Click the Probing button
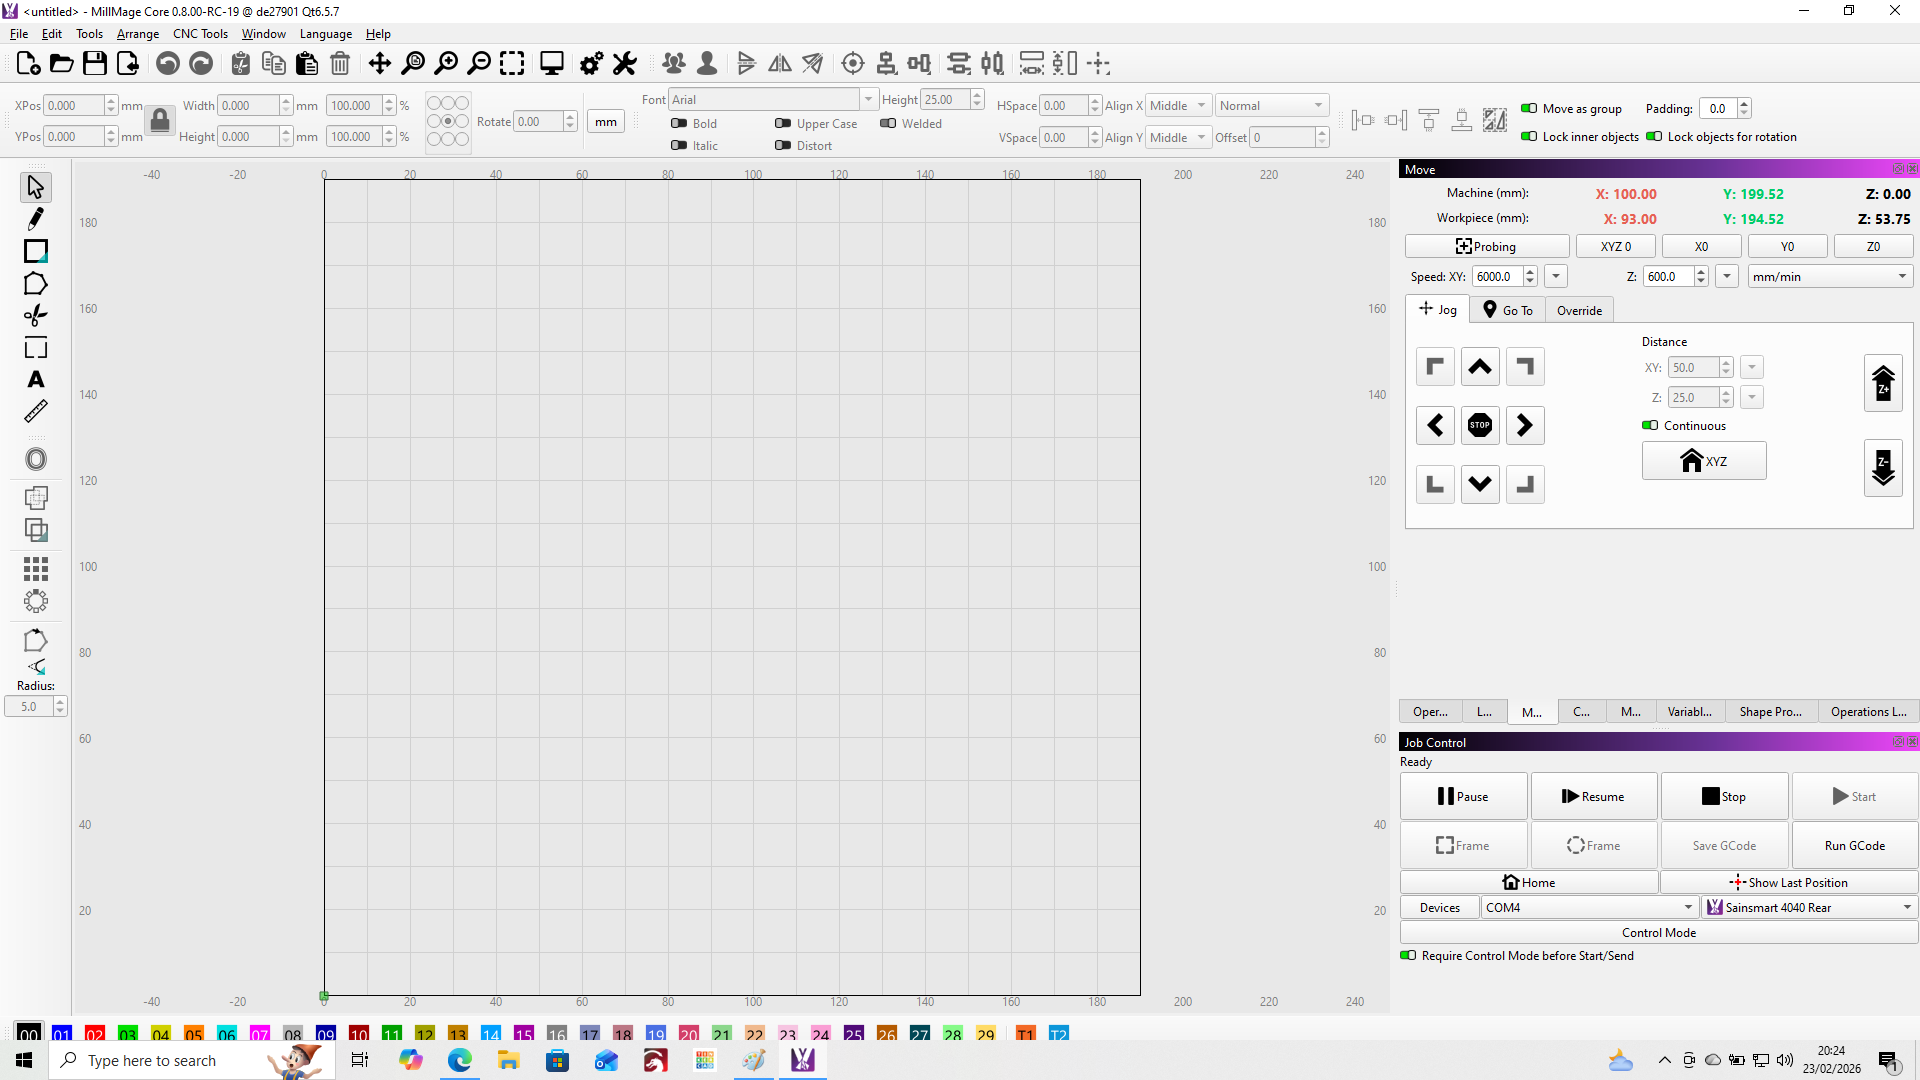The height and width of the screenshot is (1080, 1920). [x=1486, y=247]
